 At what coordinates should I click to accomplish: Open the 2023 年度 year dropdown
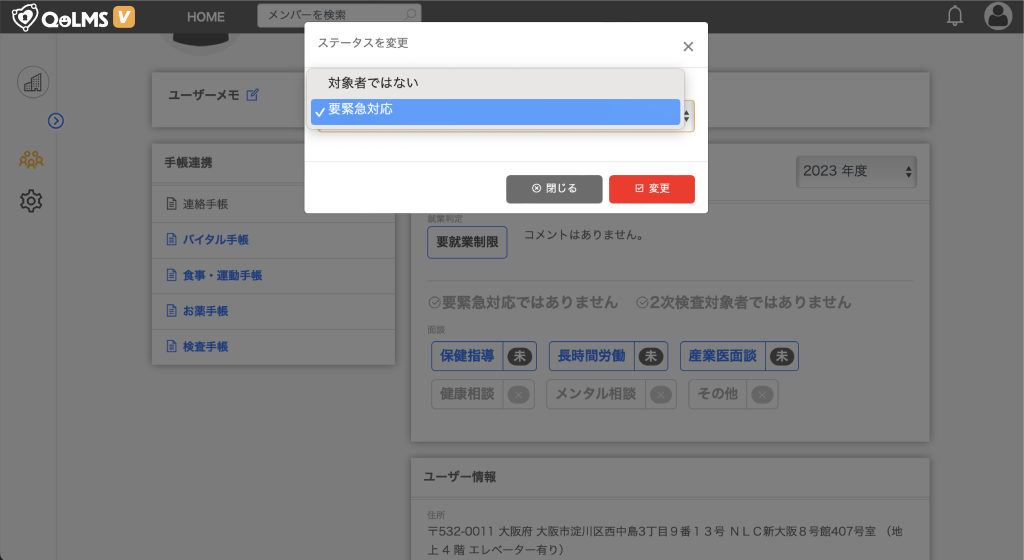tap(856, 171)
